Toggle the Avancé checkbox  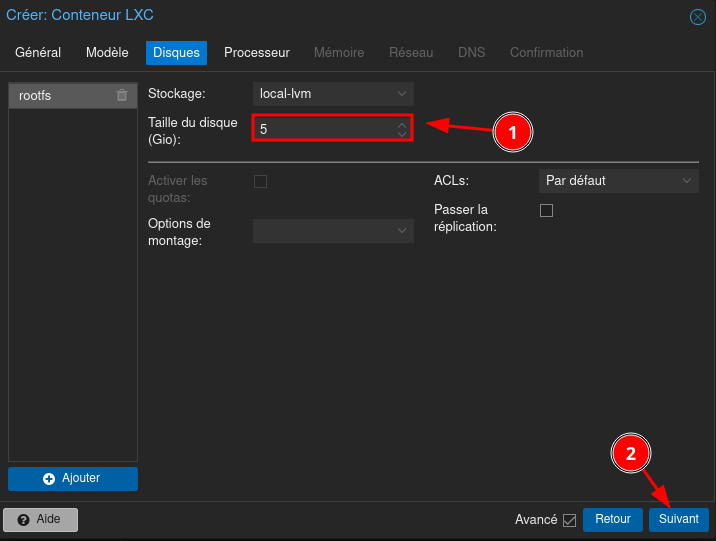click(x=570, y=520)
